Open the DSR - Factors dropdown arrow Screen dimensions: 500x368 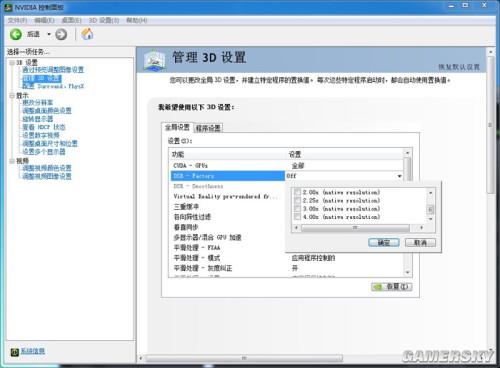click(x=399, y=176)
